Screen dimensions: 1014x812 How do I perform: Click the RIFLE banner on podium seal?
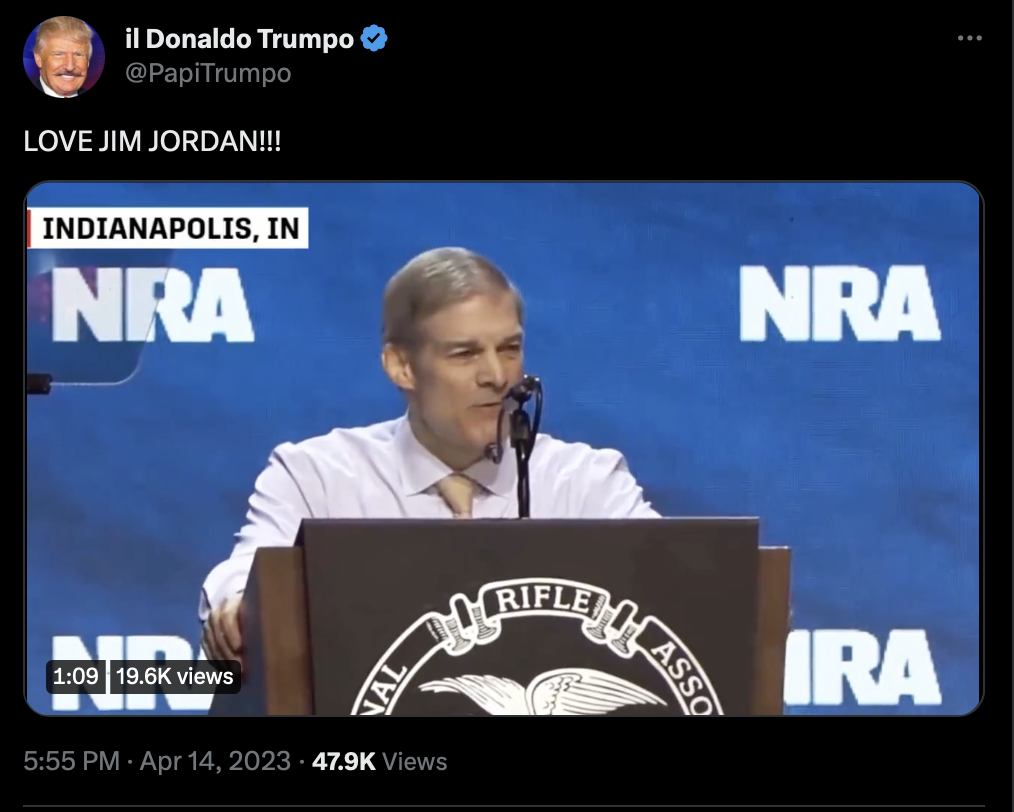[x=542, y=600]
